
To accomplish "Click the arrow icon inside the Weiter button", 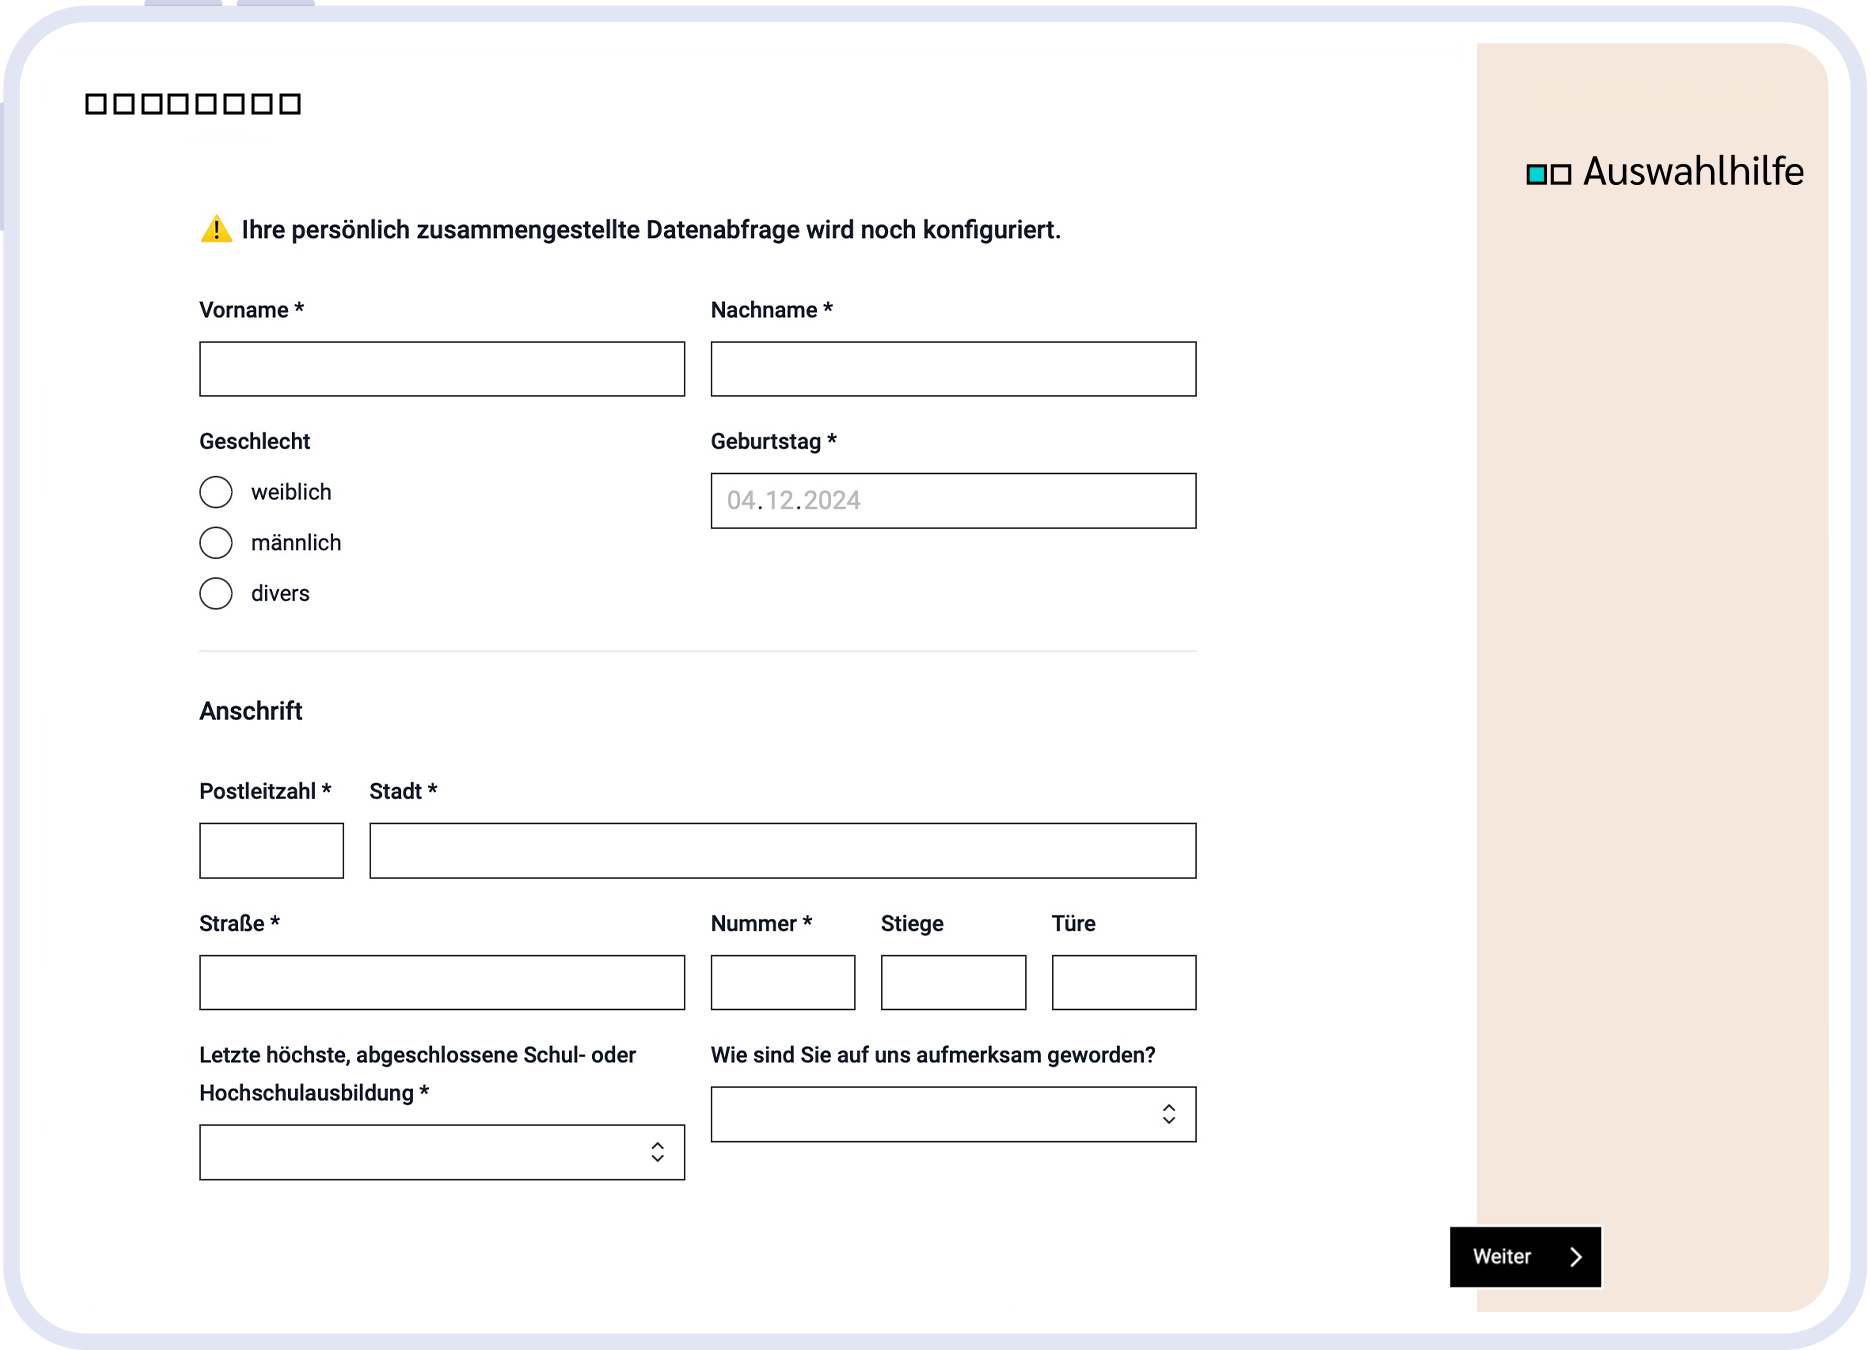I will tap(1578, 1257).
